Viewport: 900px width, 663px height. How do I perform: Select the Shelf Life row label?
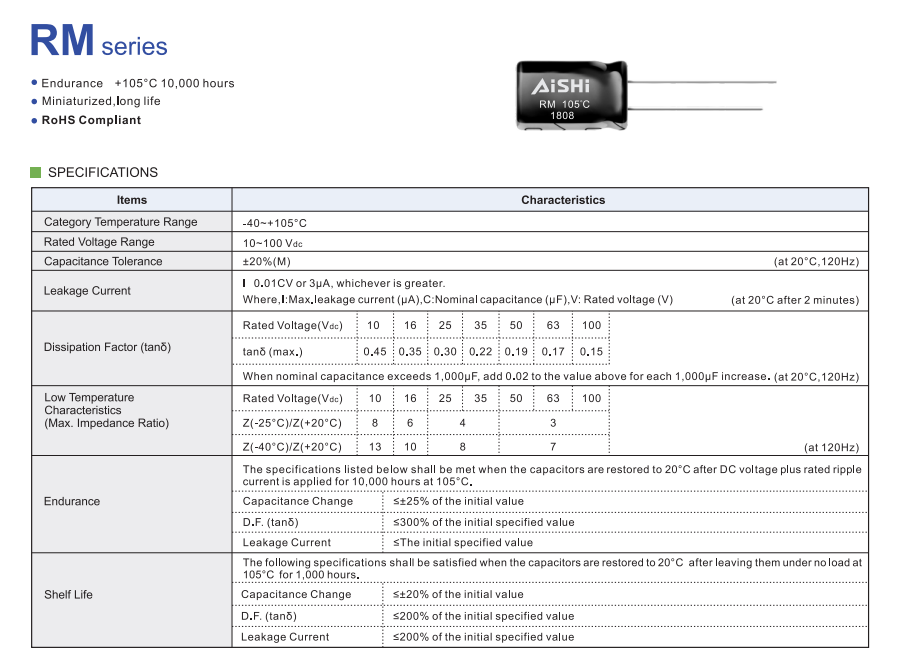pos(68,594)
